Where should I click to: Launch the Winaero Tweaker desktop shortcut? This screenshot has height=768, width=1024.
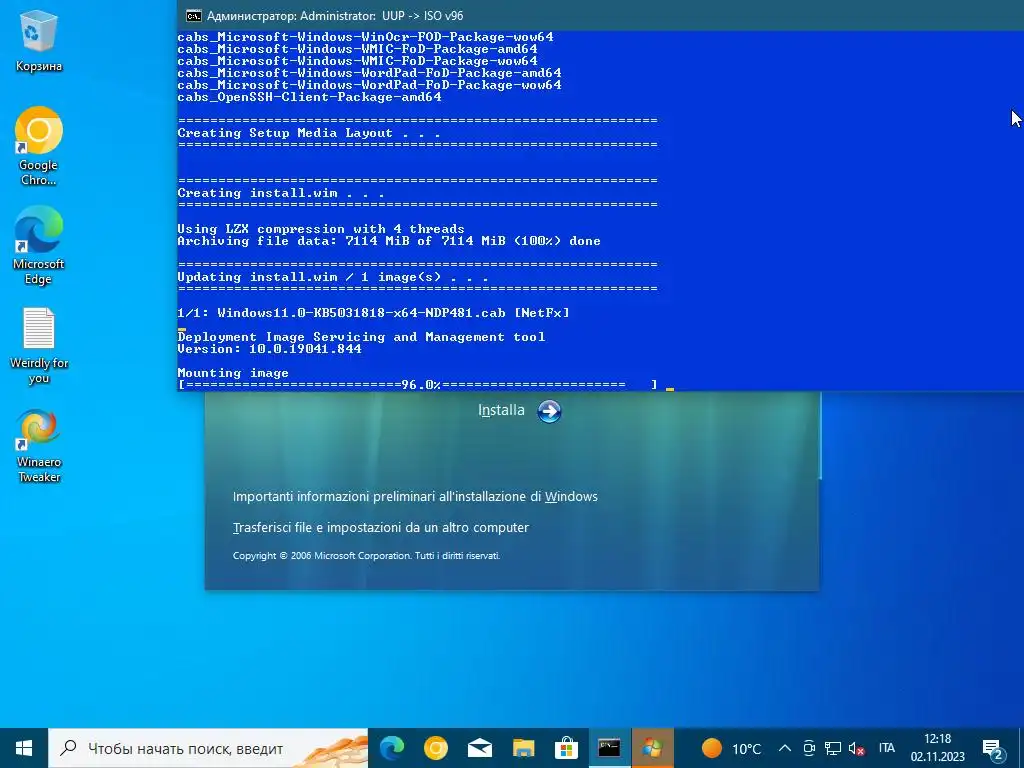[x=39, y=446]
